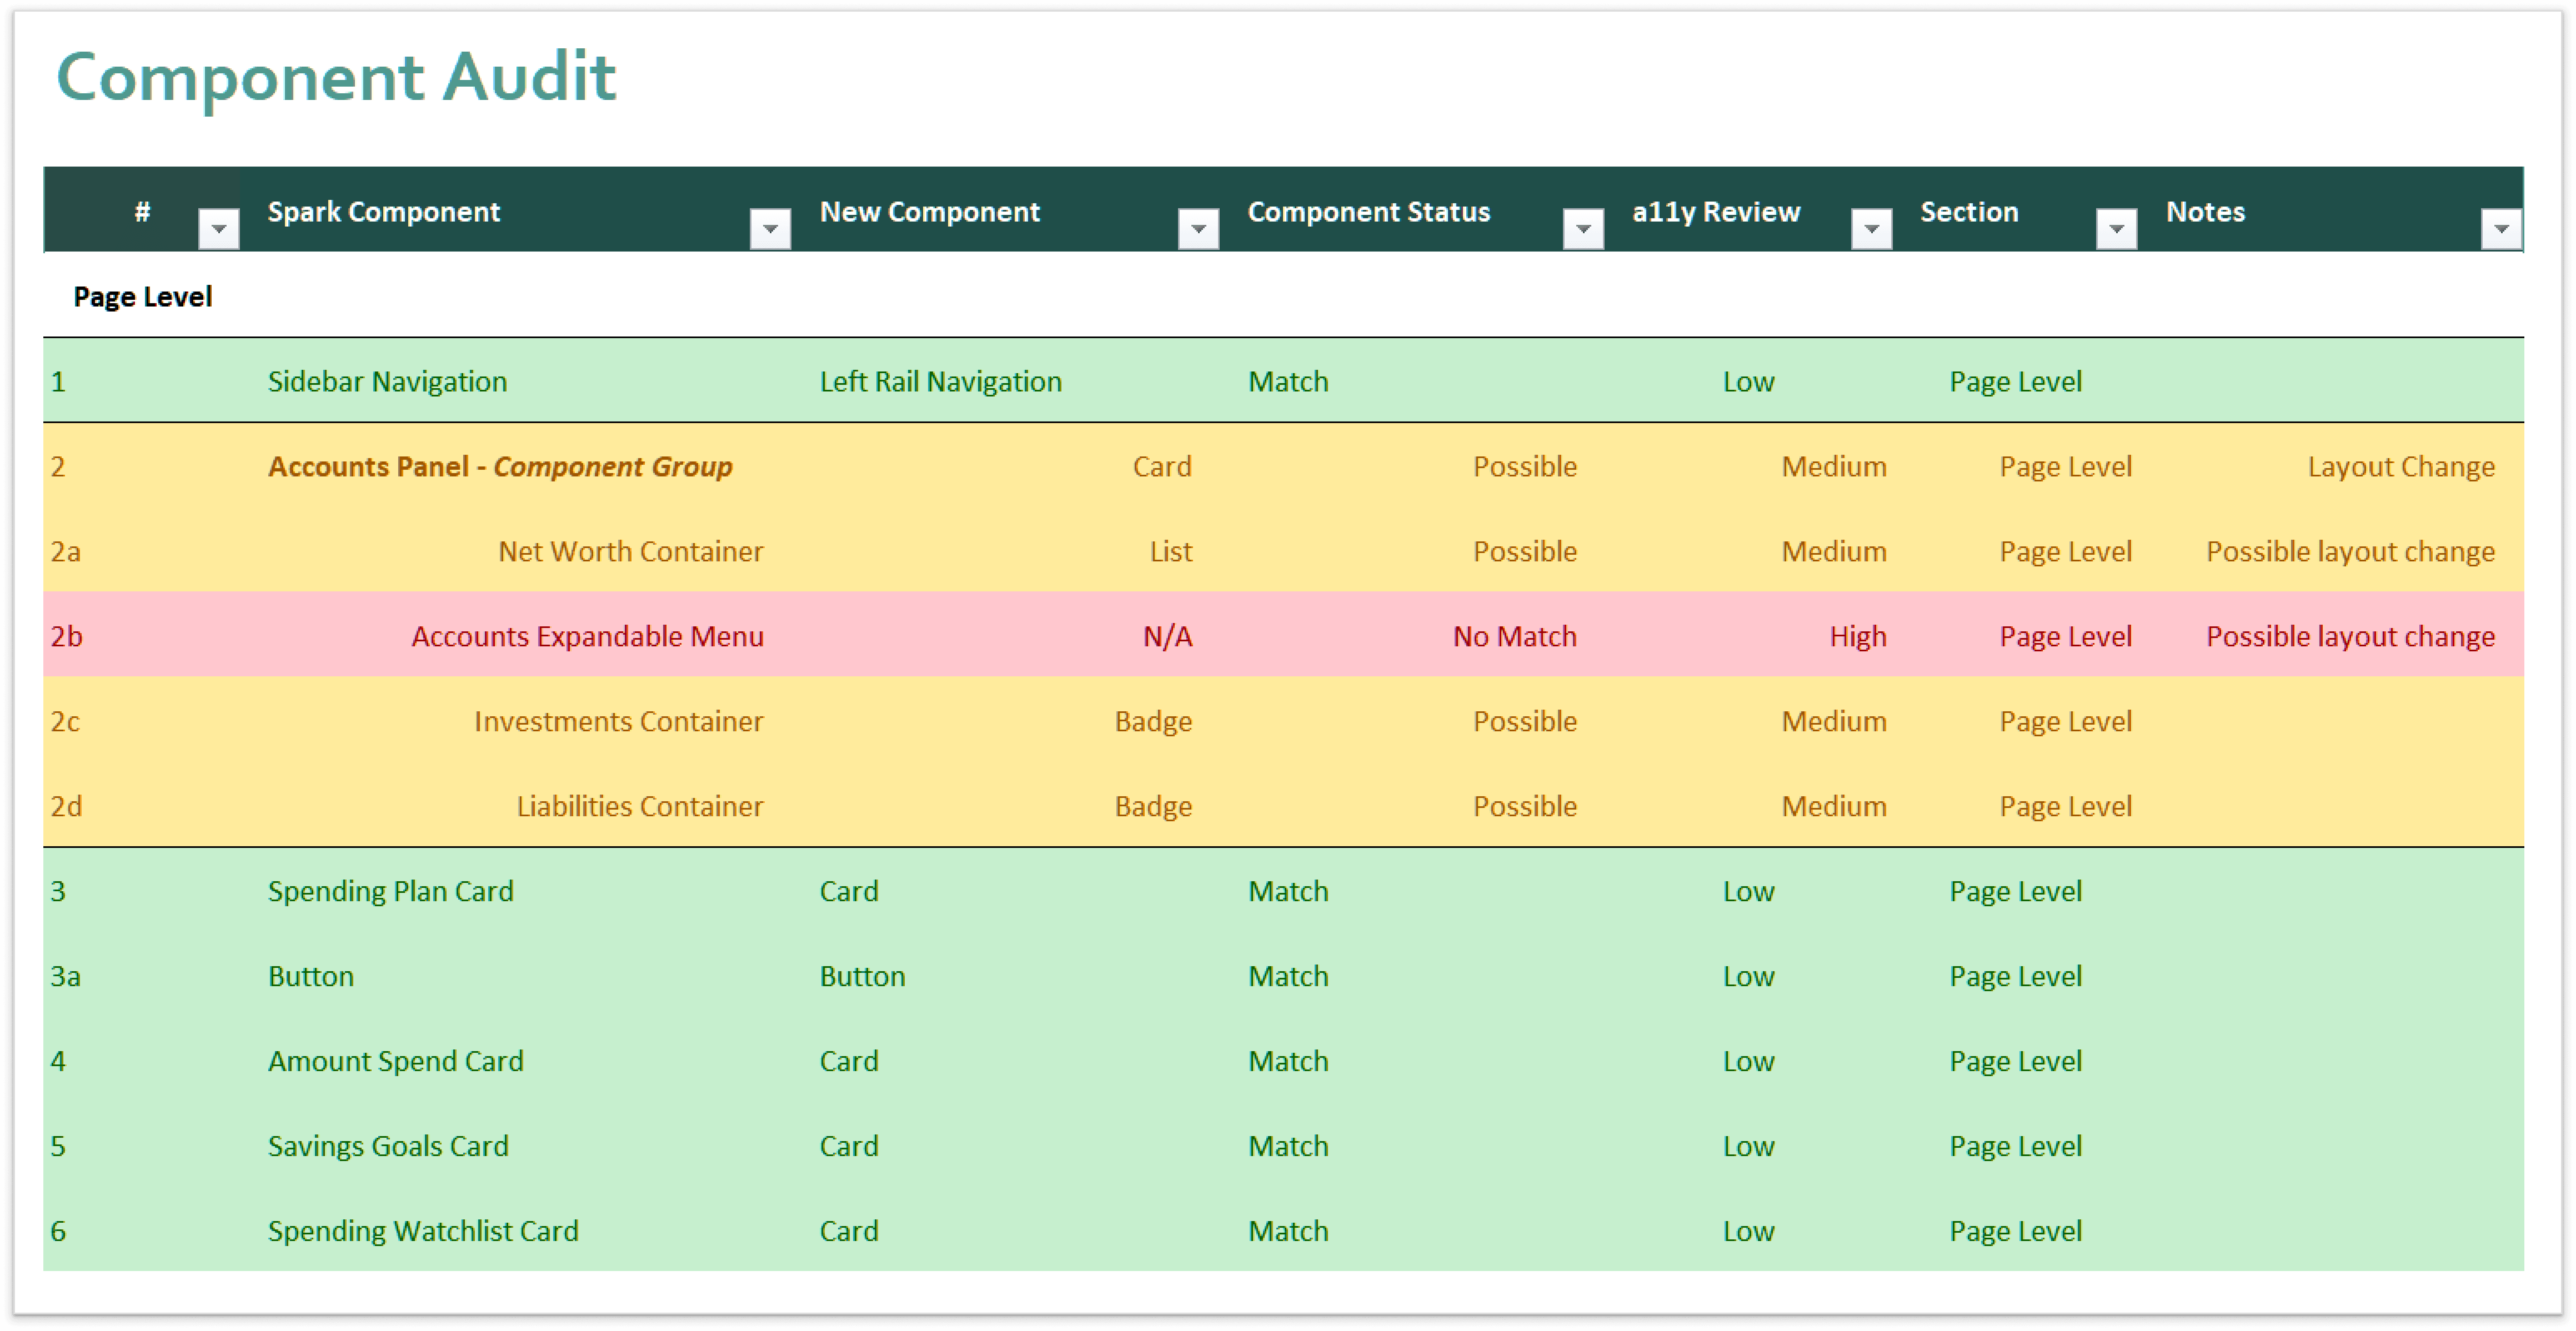Select Button in New Component column
This screenshot has height=1331, width=2576.
[x=863, y=977]
